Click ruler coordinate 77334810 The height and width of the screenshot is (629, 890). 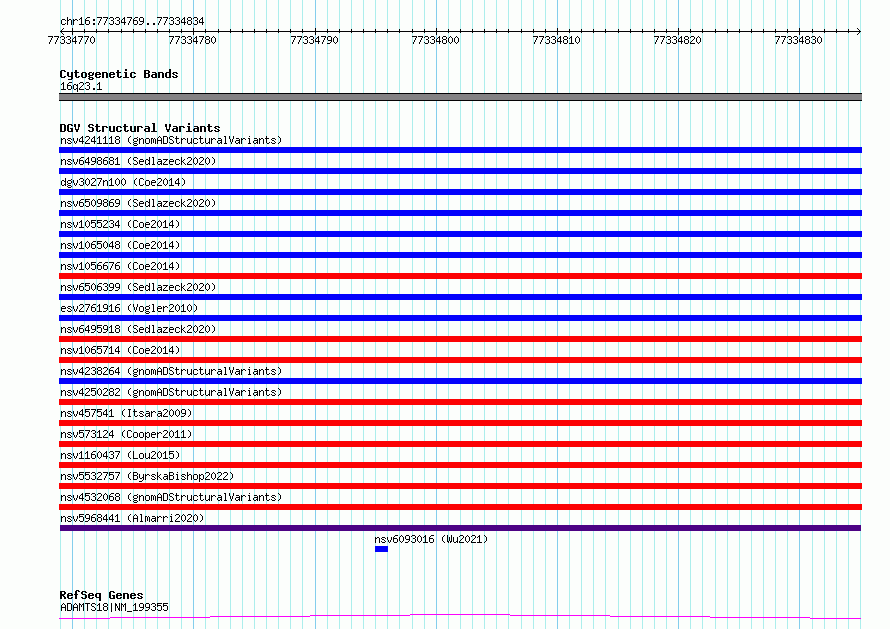click(556, 40)
